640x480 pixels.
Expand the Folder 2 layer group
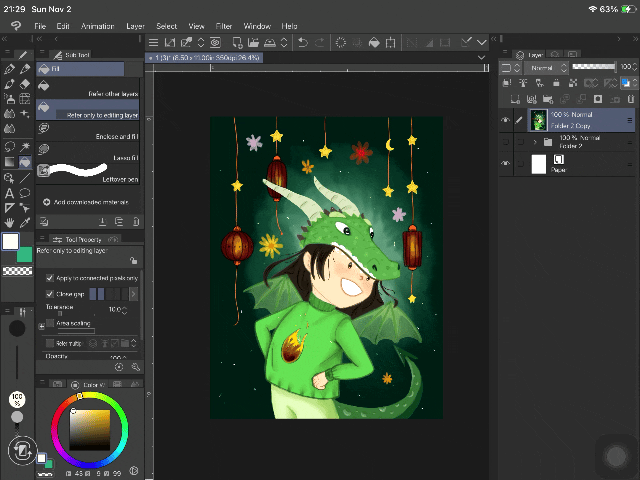pyautogui.click(x=535, y=142)
